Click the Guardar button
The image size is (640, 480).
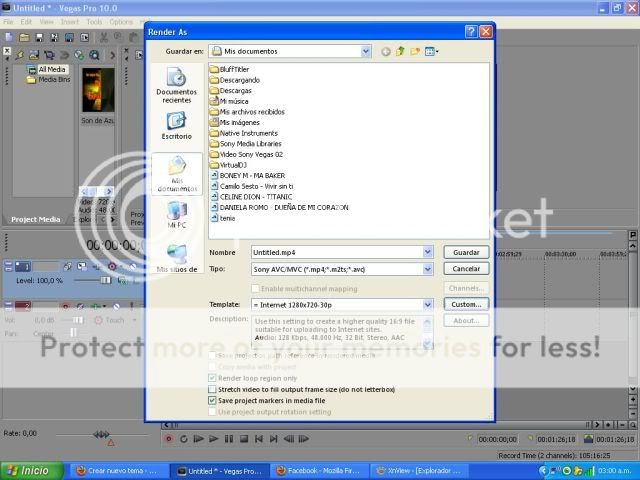pyautogui.click(x=466, y=252)
